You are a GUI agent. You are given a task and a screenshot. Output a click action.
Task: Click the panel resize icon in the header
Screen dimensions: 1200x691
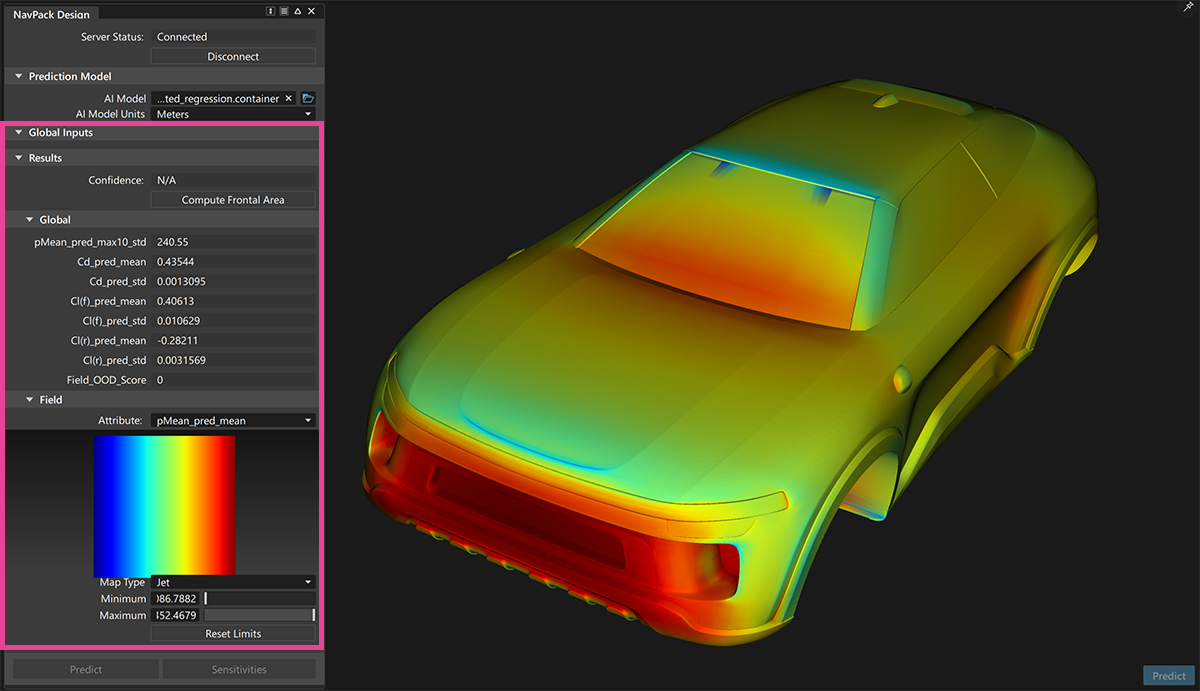(270, 11)
